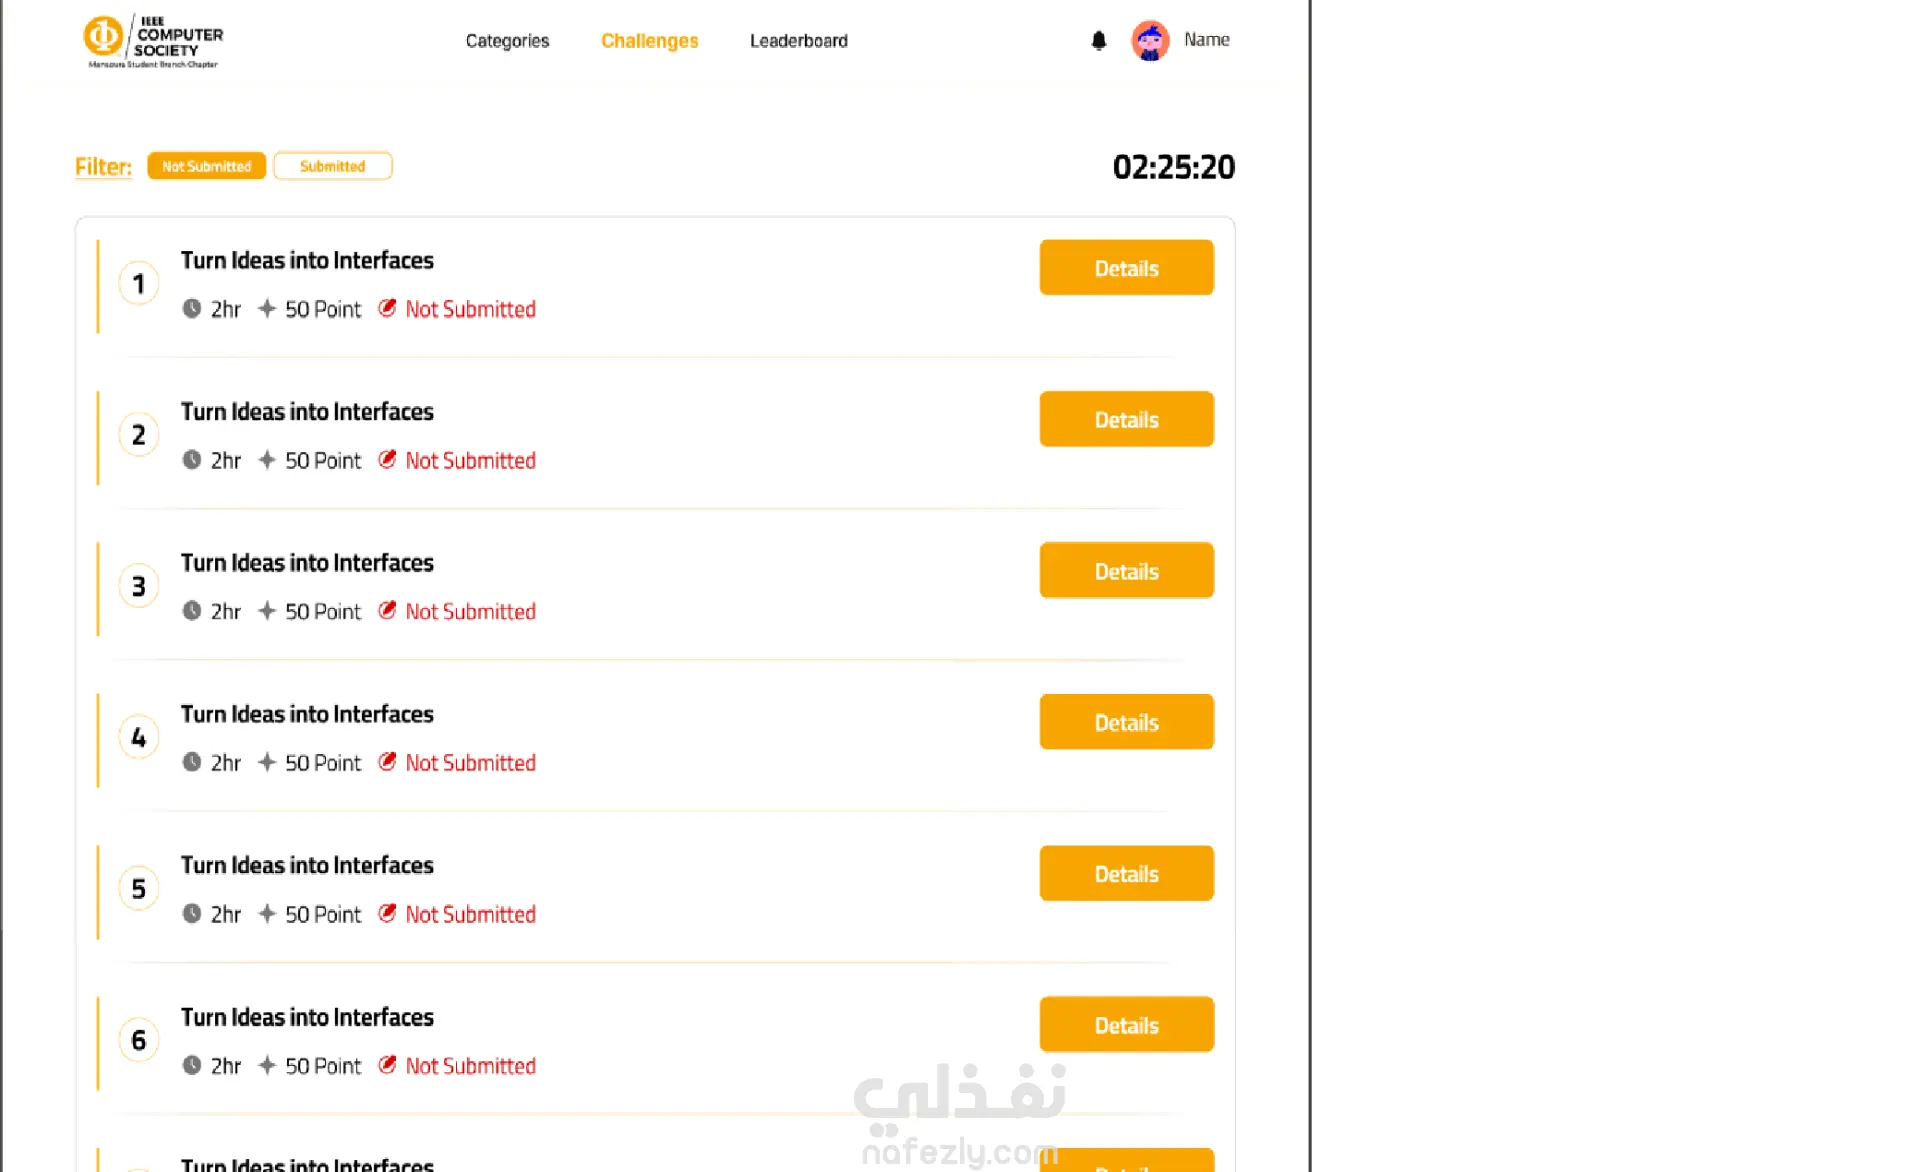This screenshot has width=1920, height=1172.
Task: Open the user profile avatar
Action: pos(1150,41)
